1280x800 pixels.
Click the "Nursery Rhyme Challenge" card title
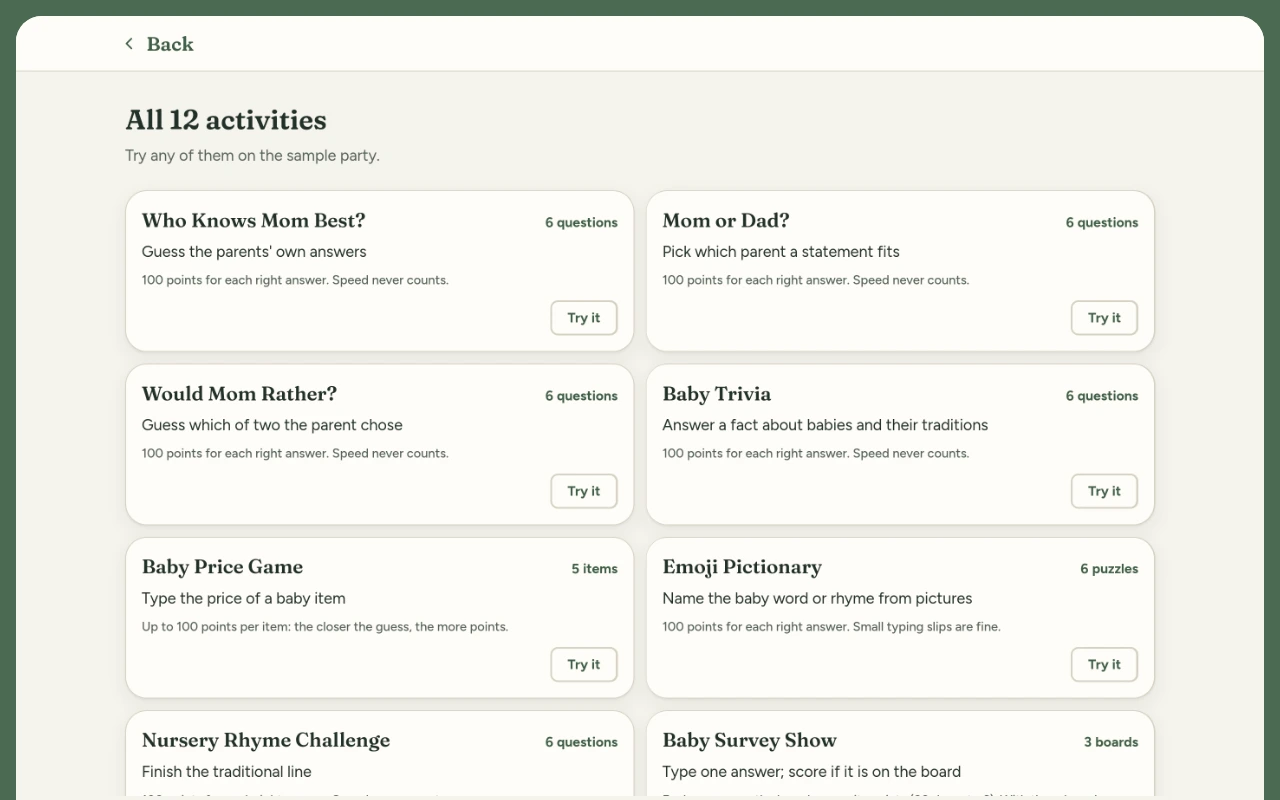click(x=266, y=741)
